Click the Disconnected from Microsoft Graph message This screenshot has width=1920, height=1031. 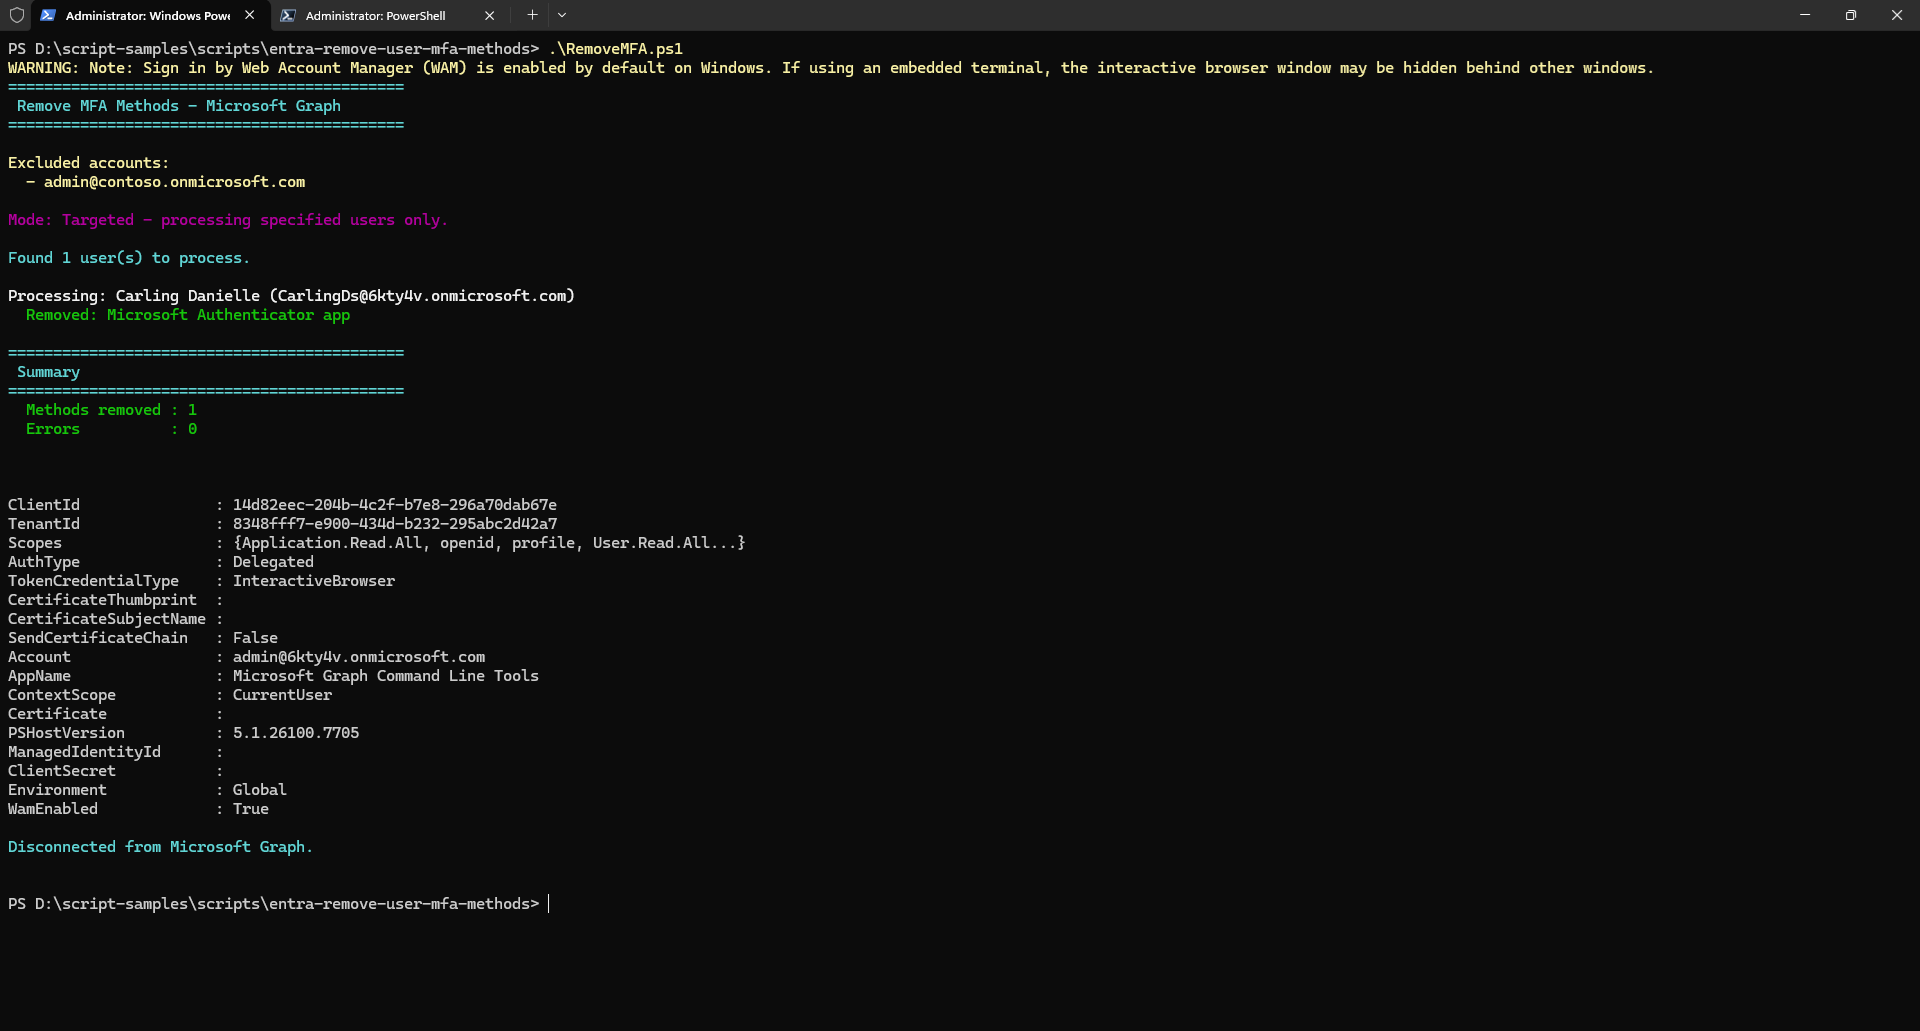pyautogui.click(x=159, y=846)
